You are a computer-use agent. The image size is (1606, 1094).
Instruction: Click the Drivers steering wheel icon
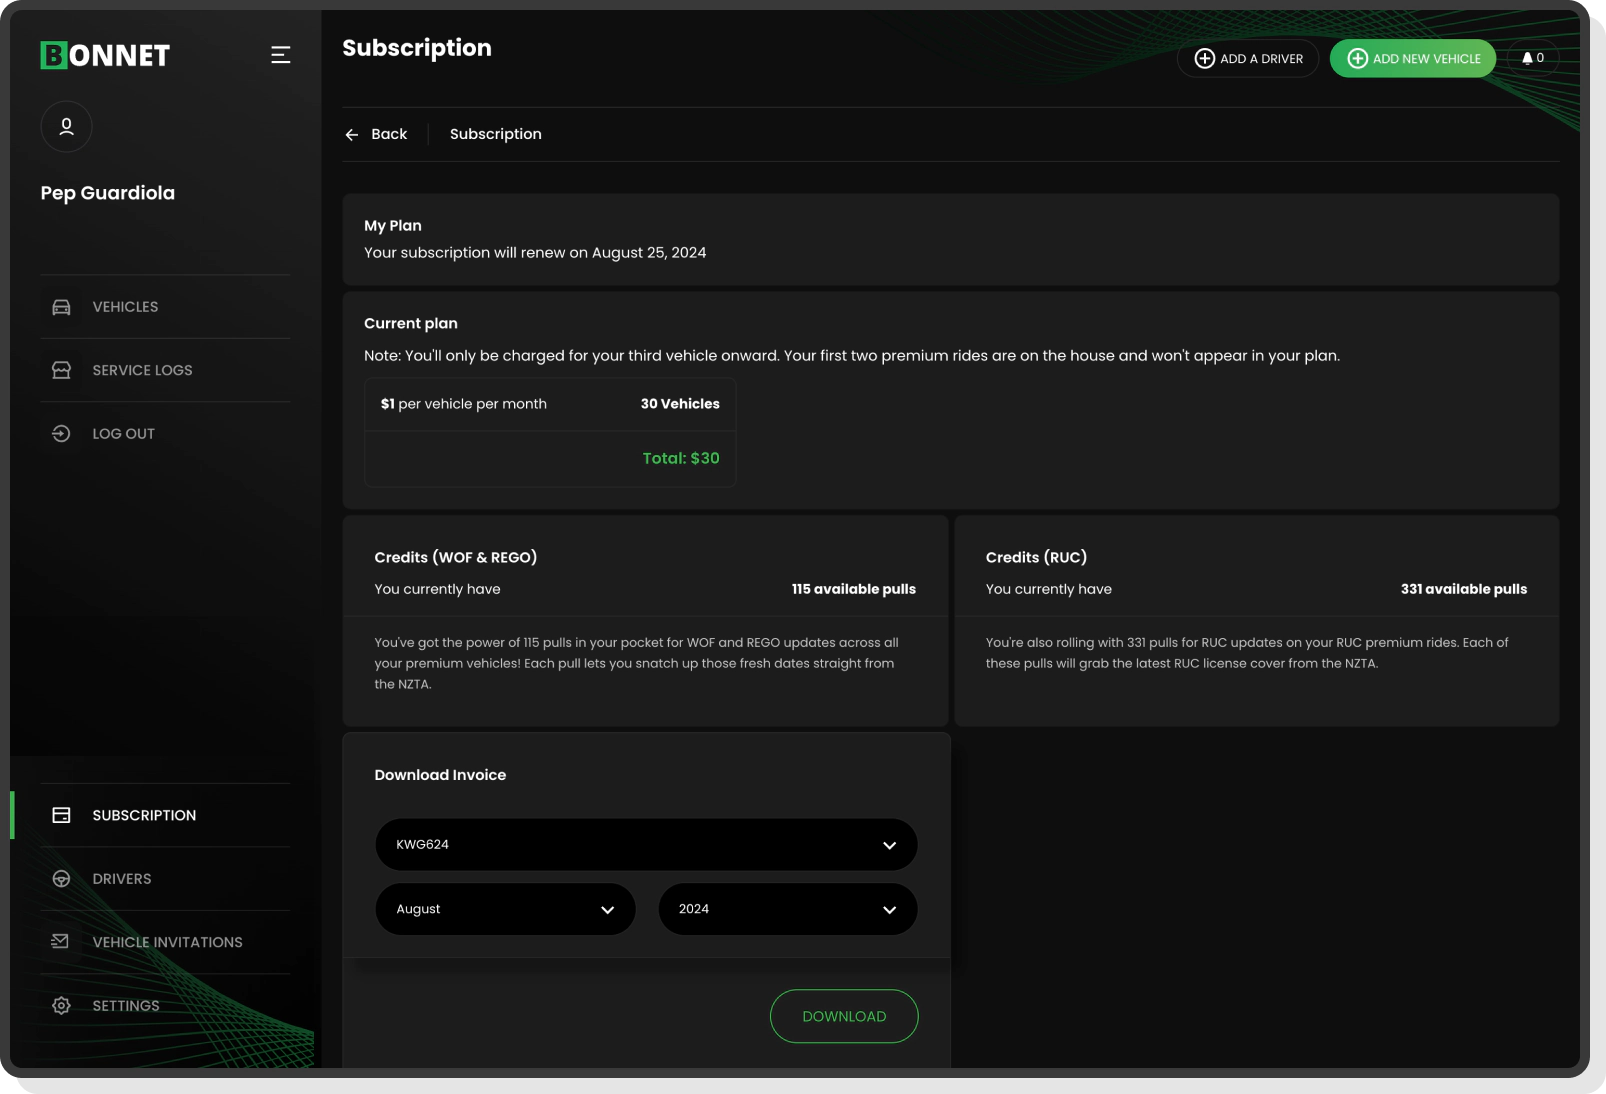[61, 878]
